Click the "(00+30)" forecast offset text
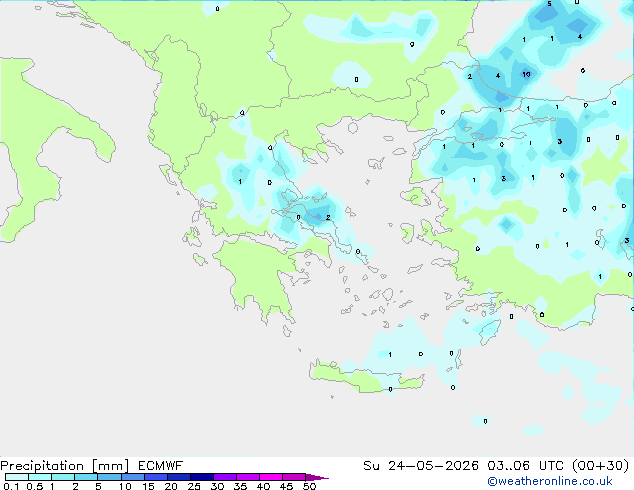Screen dimensions: 634x490 (x=601, y=466)
